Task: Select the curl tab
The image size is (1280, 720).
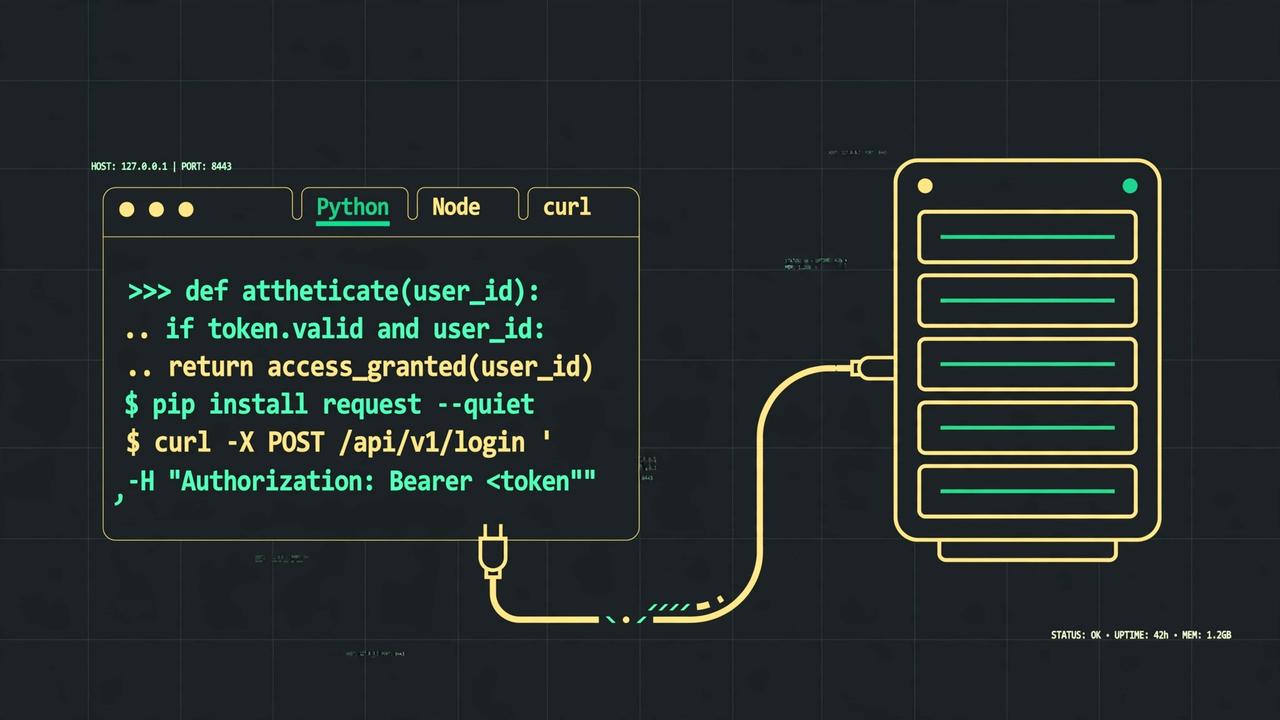Action: (x=567, y=206)
